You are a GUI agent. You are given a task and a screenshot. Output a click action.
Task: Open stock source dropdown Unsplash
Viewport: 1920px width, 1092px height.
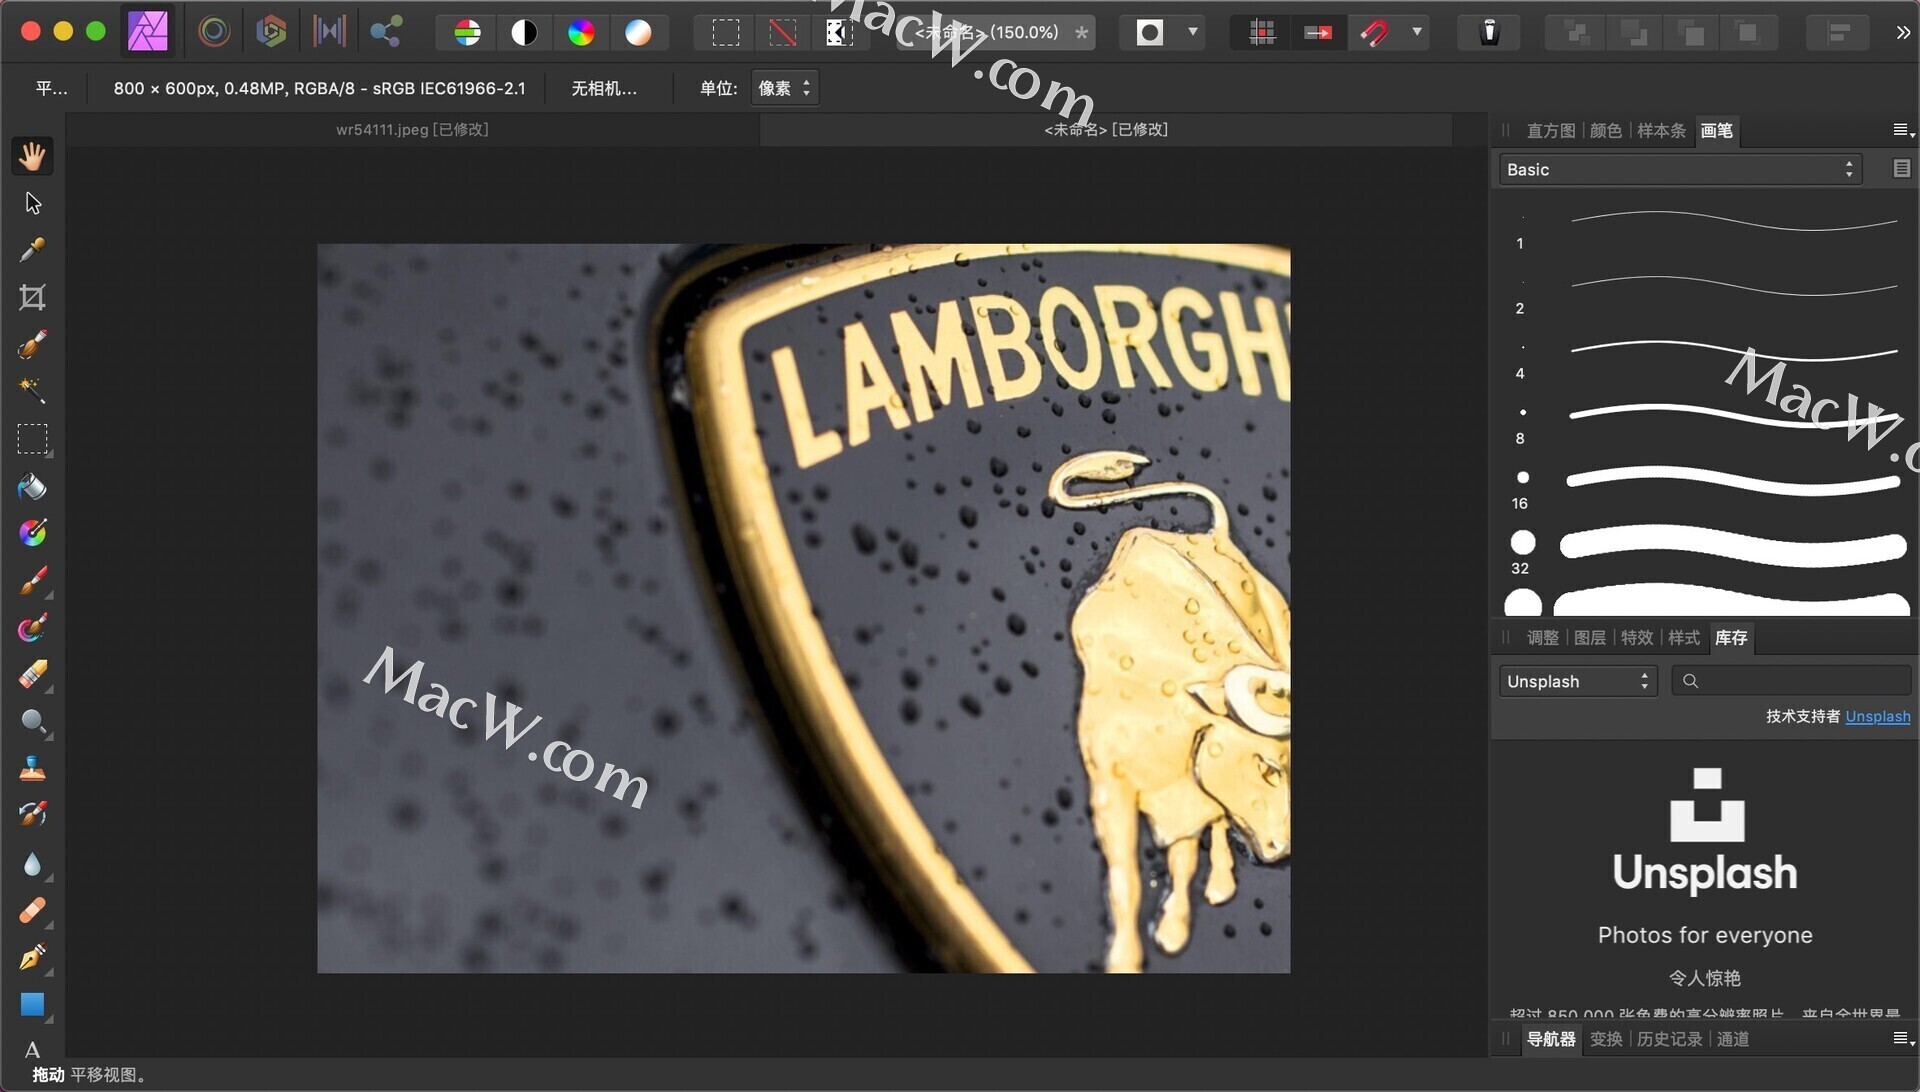[1578, 681]
